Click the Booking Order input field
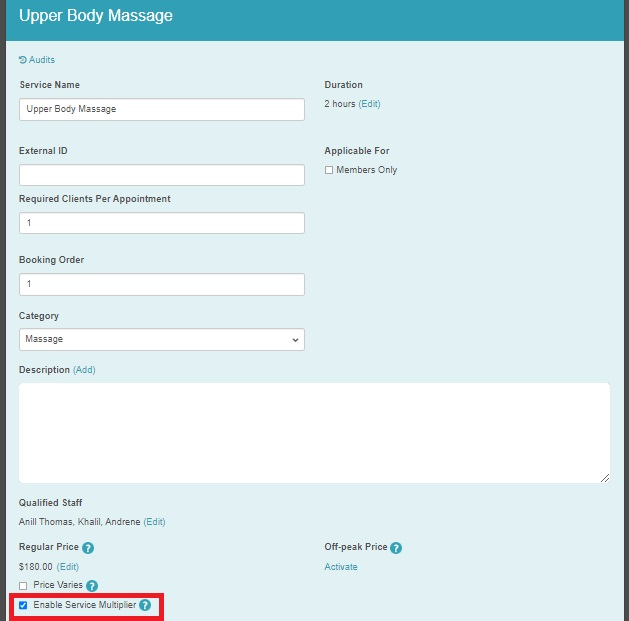Screen dimensions: 629x621 pyautogui.click(x=162, y=284)
